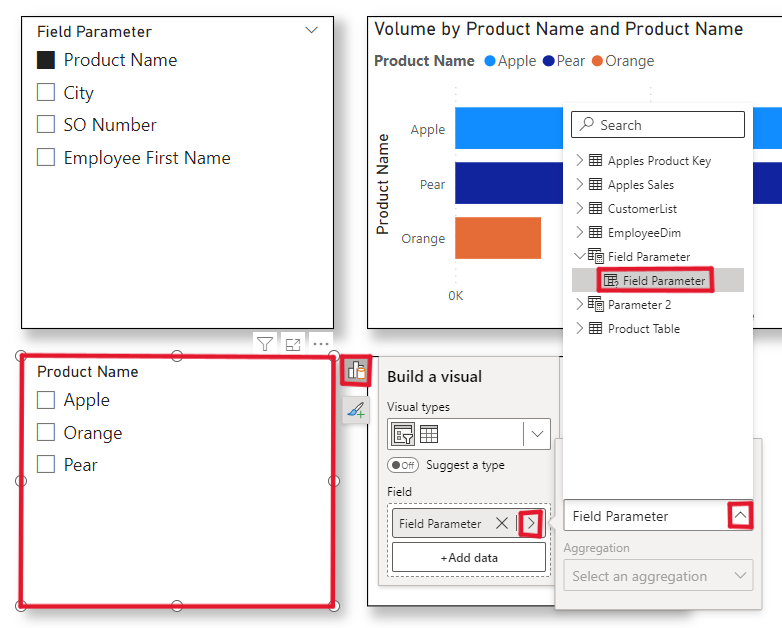782x628 pixels.
Task: Expand the Apples Sales table
Action: click(x=580, y=184)
